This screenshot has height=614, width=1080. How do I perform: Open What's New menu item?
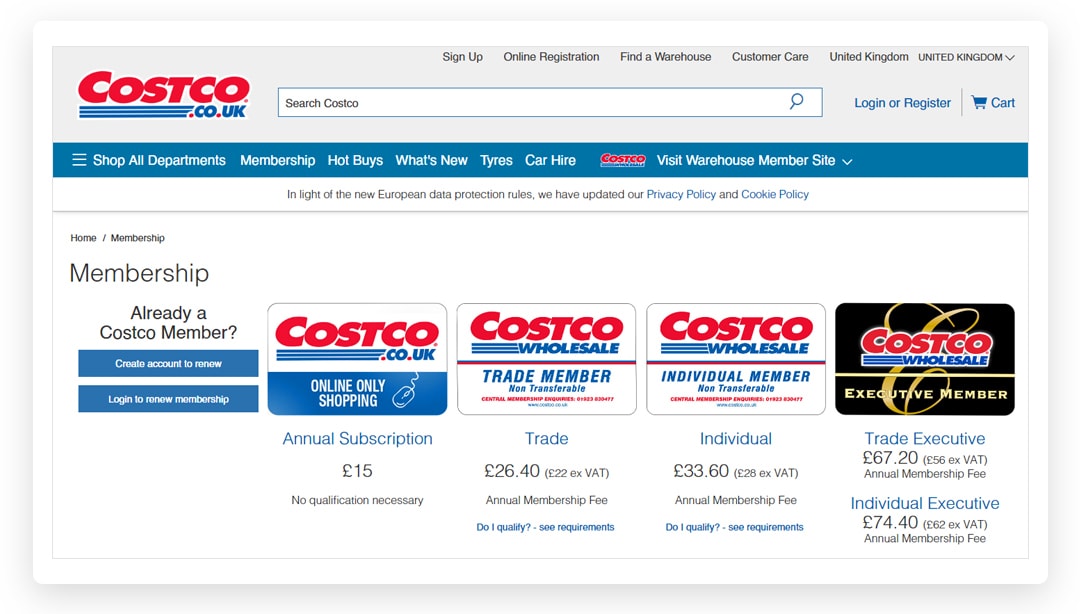[x=431, y=160]
